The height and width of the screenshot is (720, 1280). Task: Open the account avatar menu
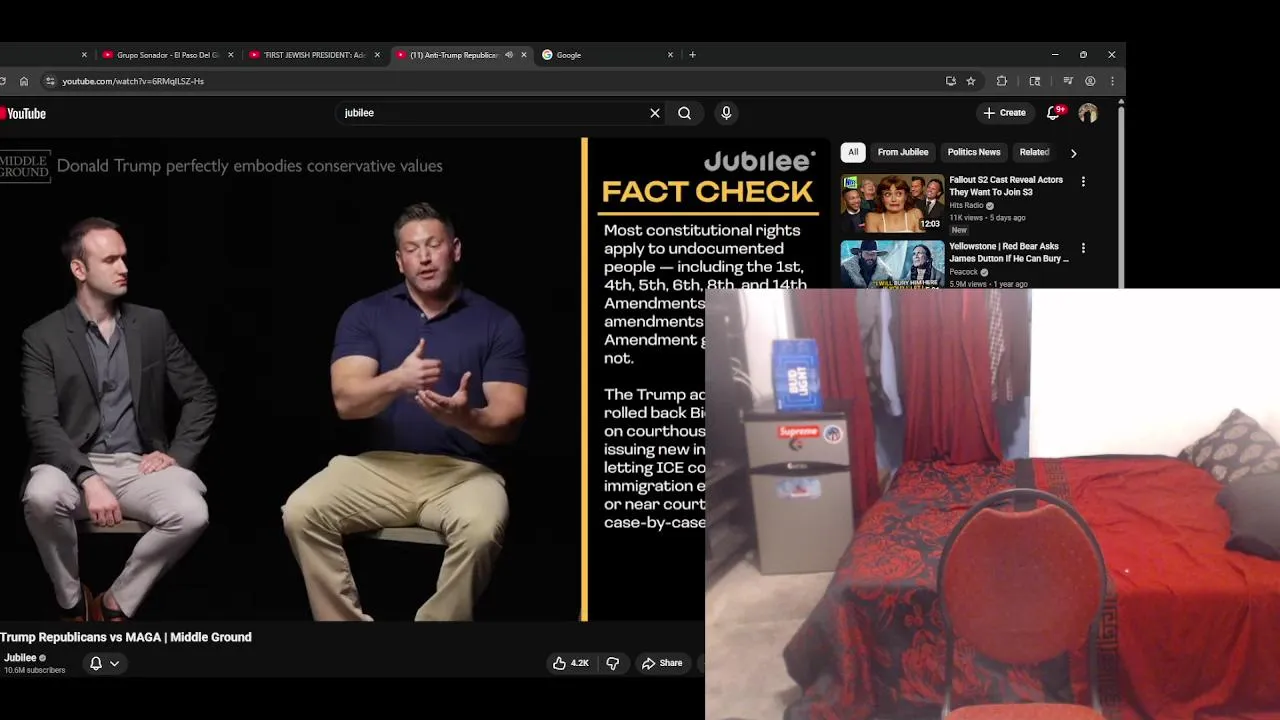tap(1088, 113)
